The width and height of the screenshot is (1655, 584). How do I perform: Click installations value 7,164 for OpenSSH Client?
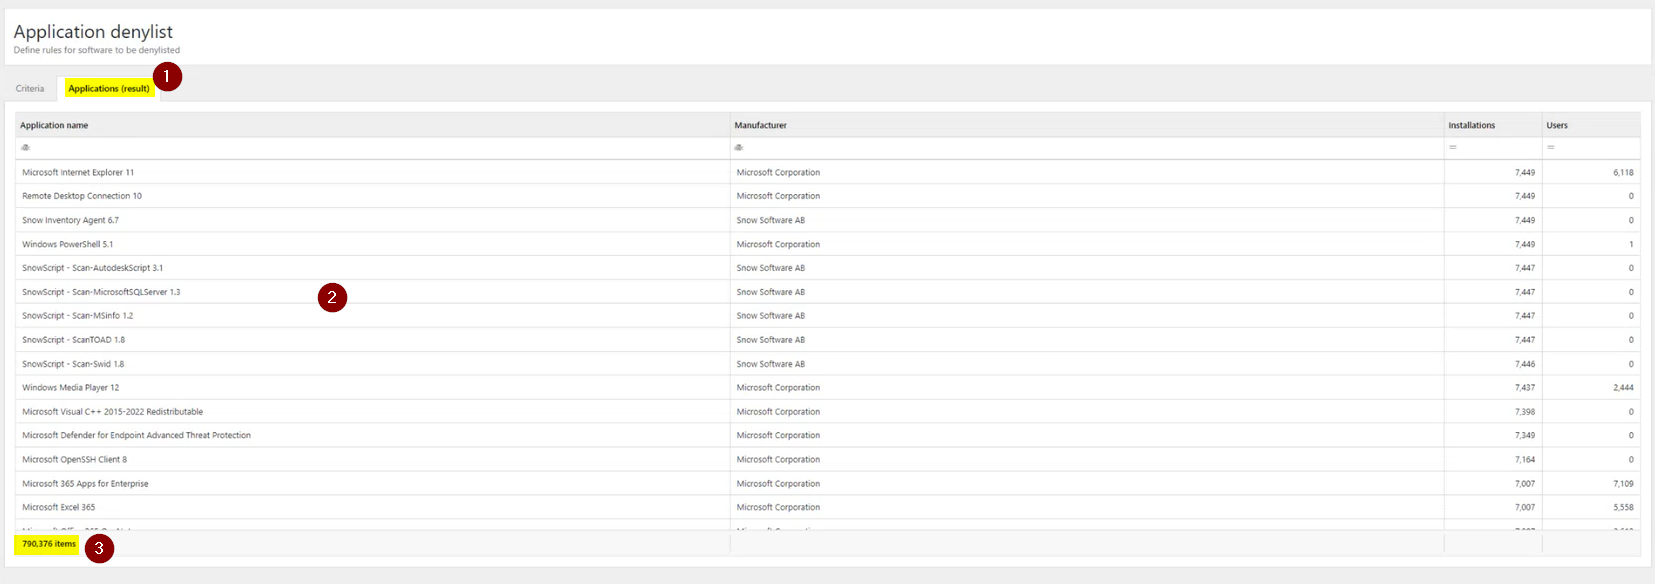tap(1525, 460)
